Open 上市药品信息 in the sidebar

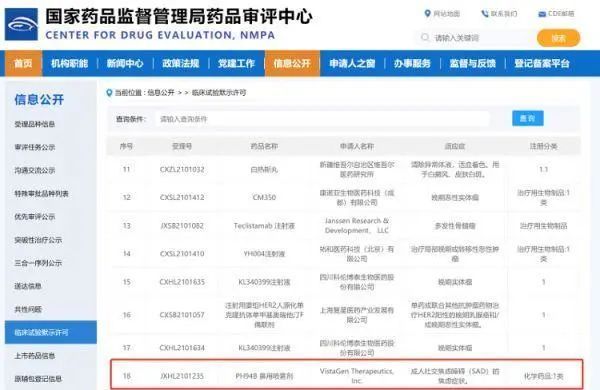pyautogui.click(x=35, y=356)
